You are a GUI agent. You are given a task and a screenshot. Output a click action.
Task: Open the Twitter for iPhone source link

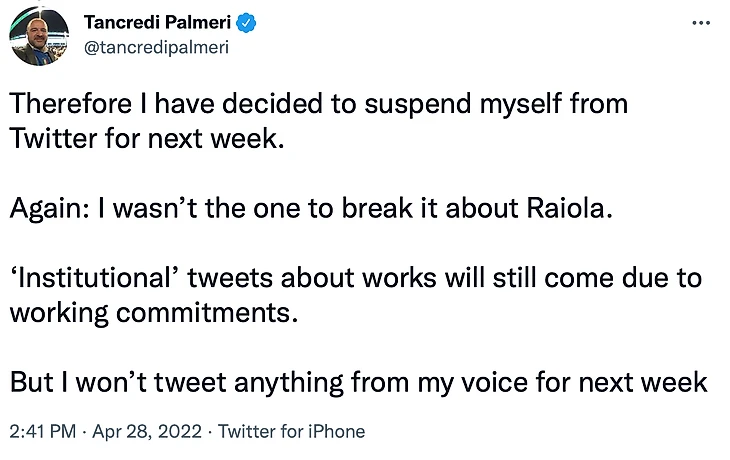291,431
